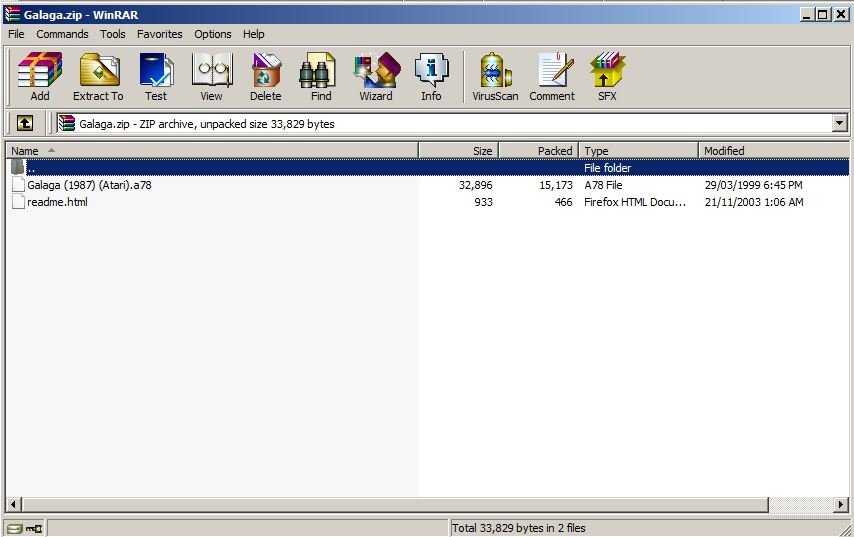Click the key icon in the status bar
Viewport: 854px width, 537px height.
[34, 528]
